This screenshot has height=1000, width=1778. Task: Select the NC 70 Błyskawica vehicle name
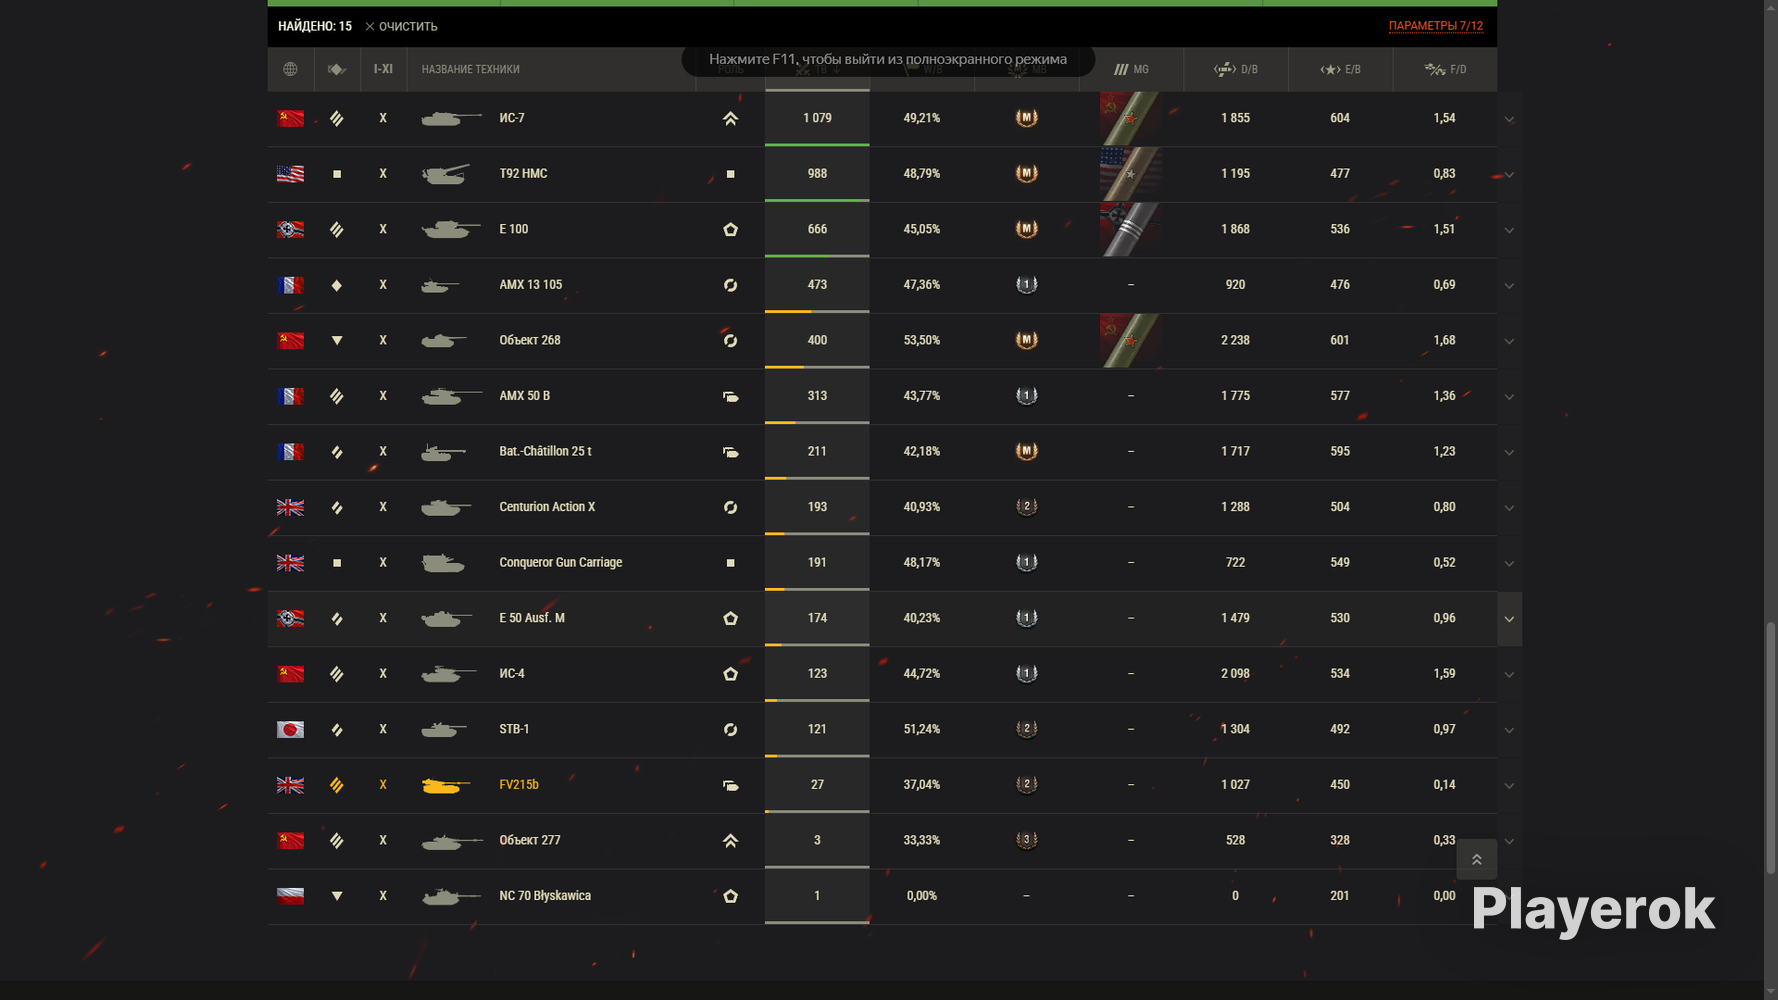click(x=545, y=896)
